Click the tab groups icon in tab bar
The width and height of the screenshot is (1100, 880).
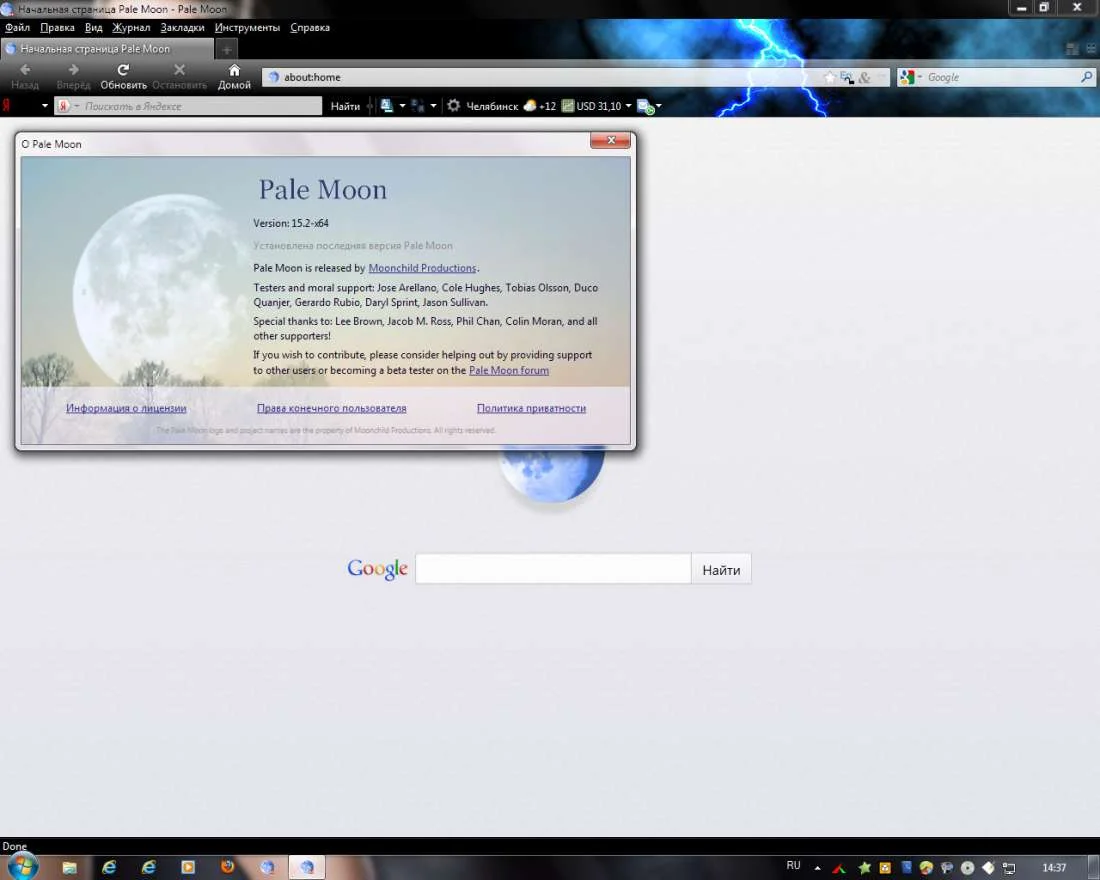[x=1072, y=49]
